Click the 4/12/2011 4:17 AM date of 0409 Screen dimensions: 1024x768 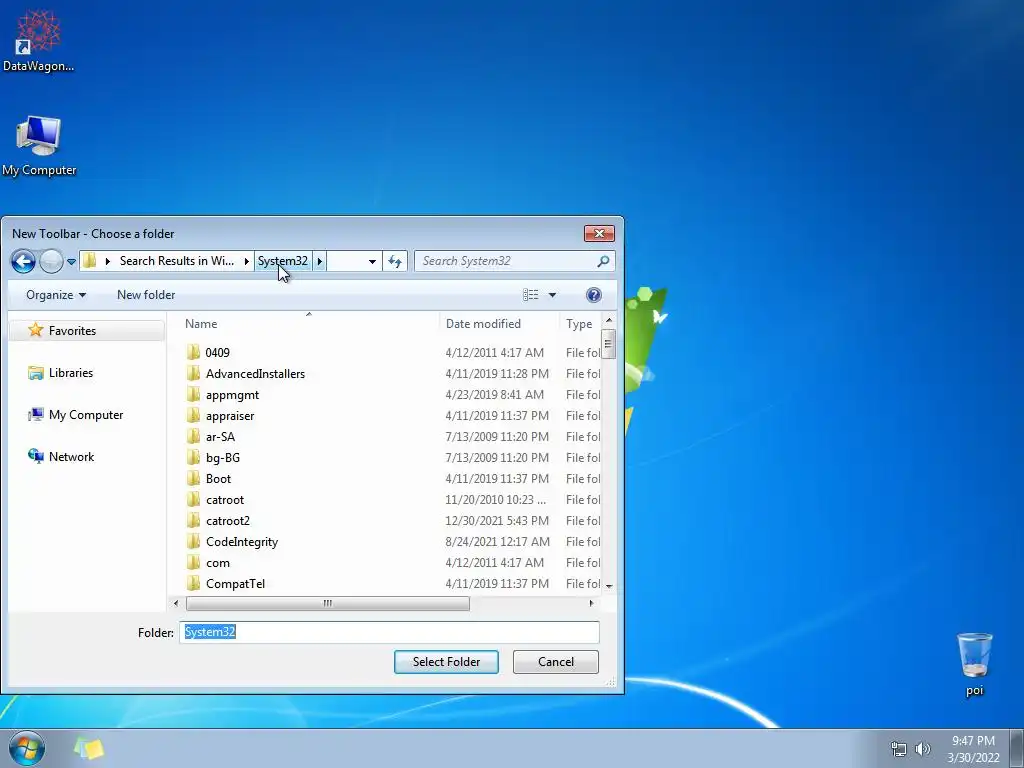point(494,353)
